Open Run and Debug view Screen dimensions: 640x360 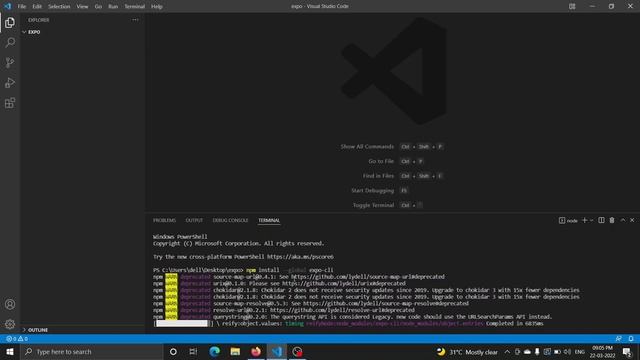click(x=10, y=82)
